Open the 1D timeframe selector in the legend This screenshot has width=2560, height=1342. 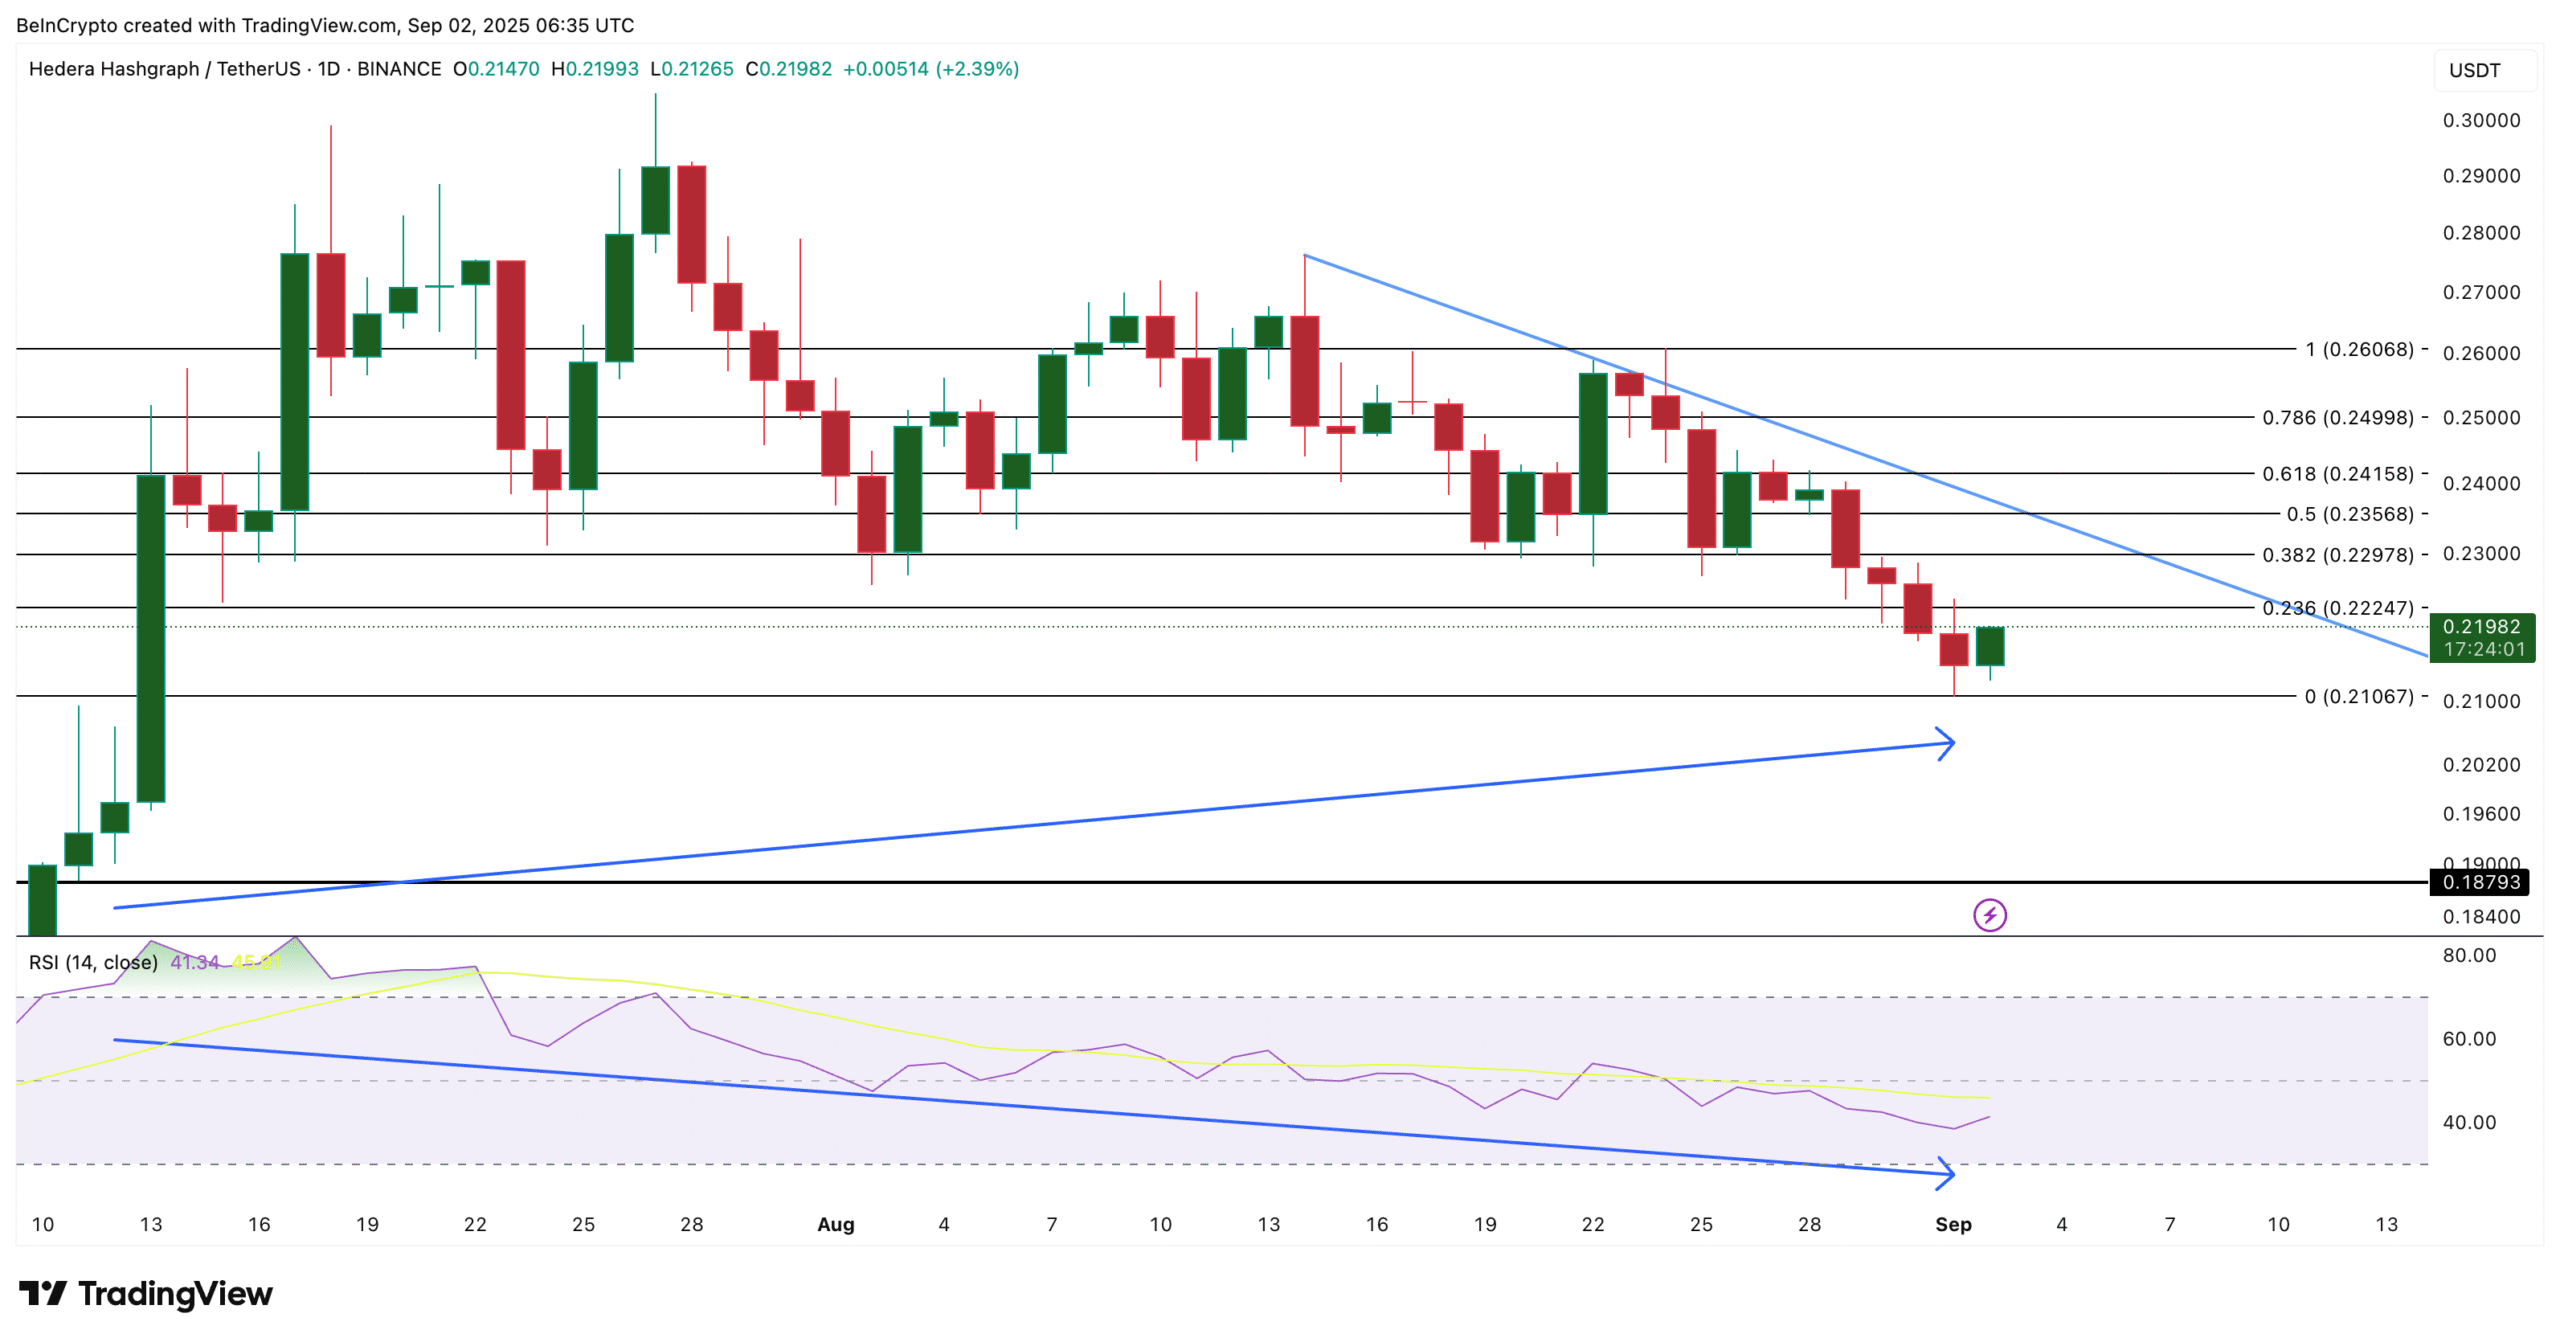[330, 69]
